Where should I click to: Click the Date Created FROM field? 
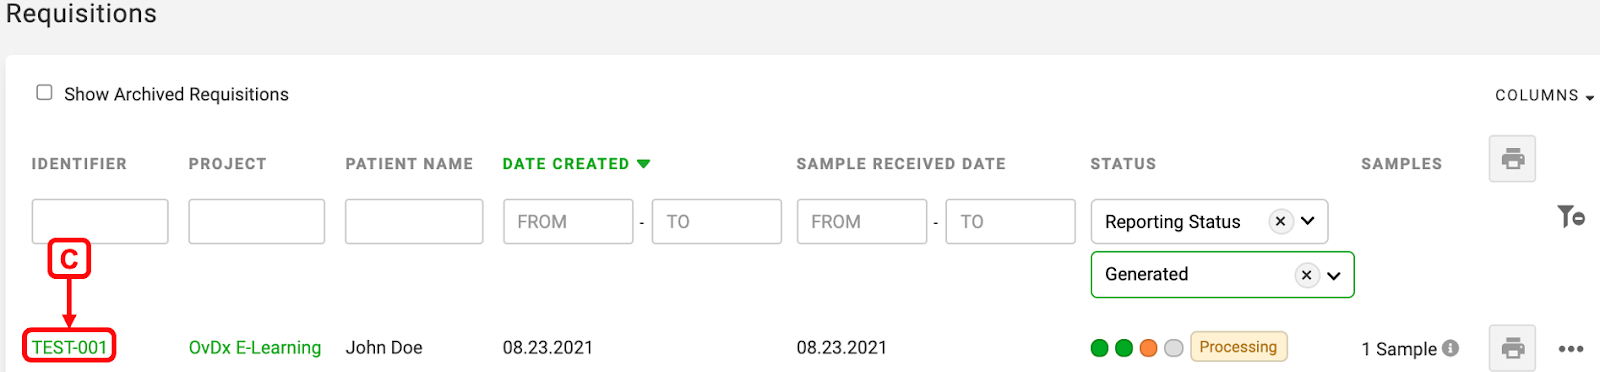point(568,221)
